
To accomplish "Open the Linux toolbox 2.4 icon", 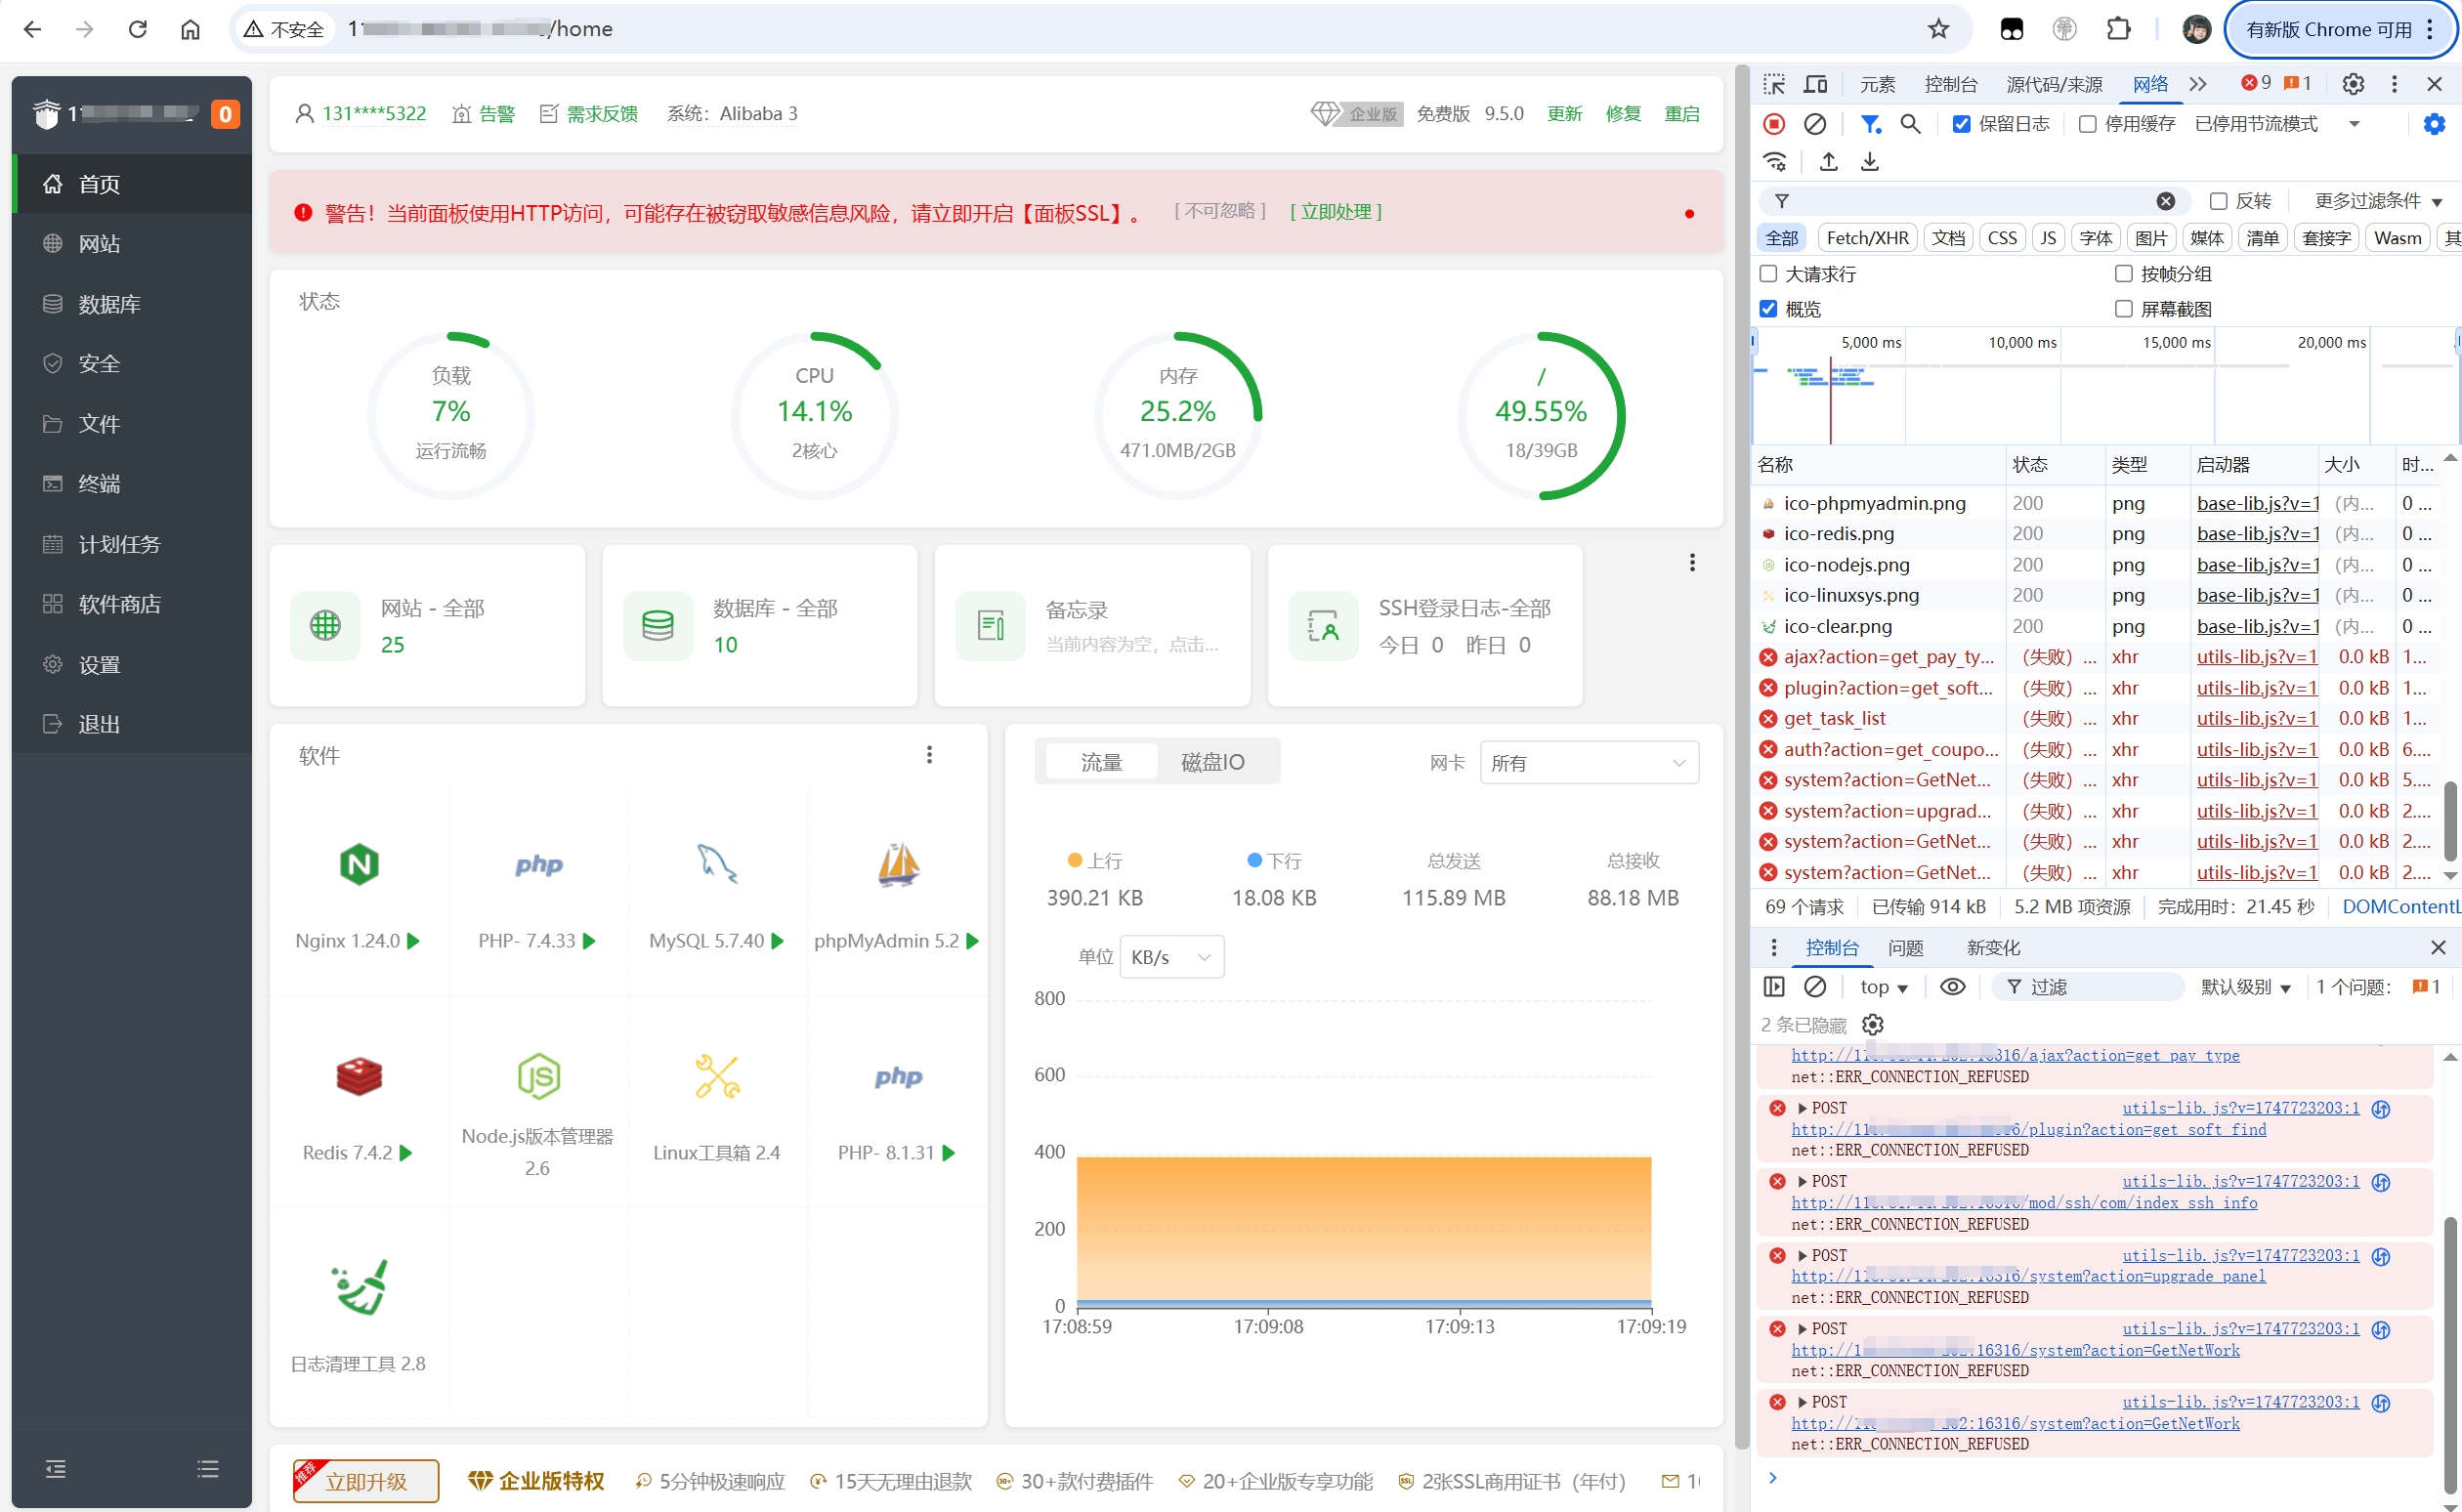I will click(717, 1076).
